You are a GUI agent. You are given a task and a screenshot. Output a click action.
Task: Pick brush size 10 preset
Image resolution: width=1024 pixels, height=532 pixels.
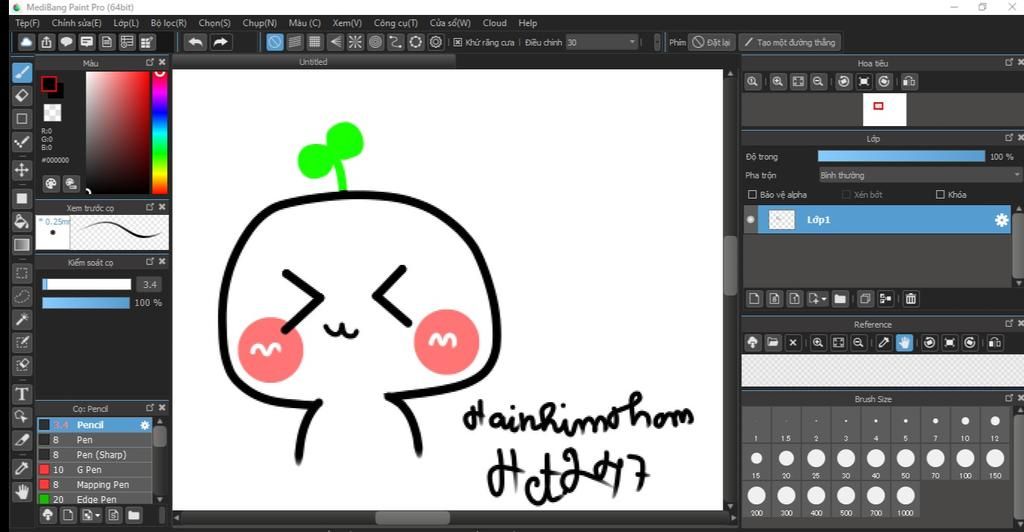point(965,426)
